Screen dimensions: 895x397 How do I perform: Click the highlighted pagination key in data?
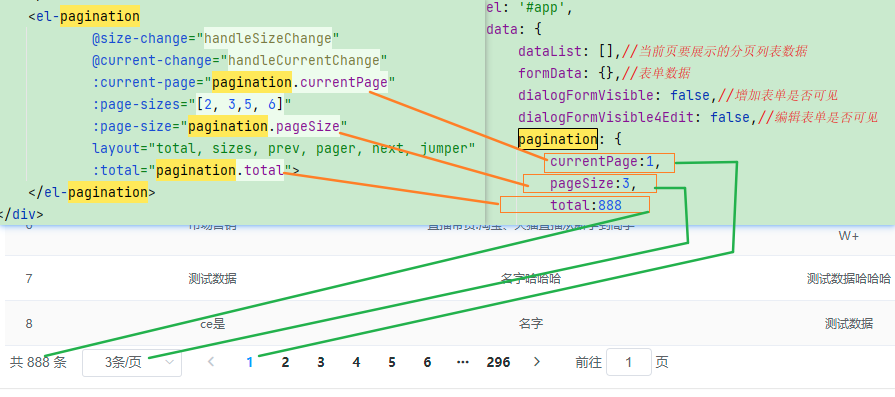[x=558, y=139]
